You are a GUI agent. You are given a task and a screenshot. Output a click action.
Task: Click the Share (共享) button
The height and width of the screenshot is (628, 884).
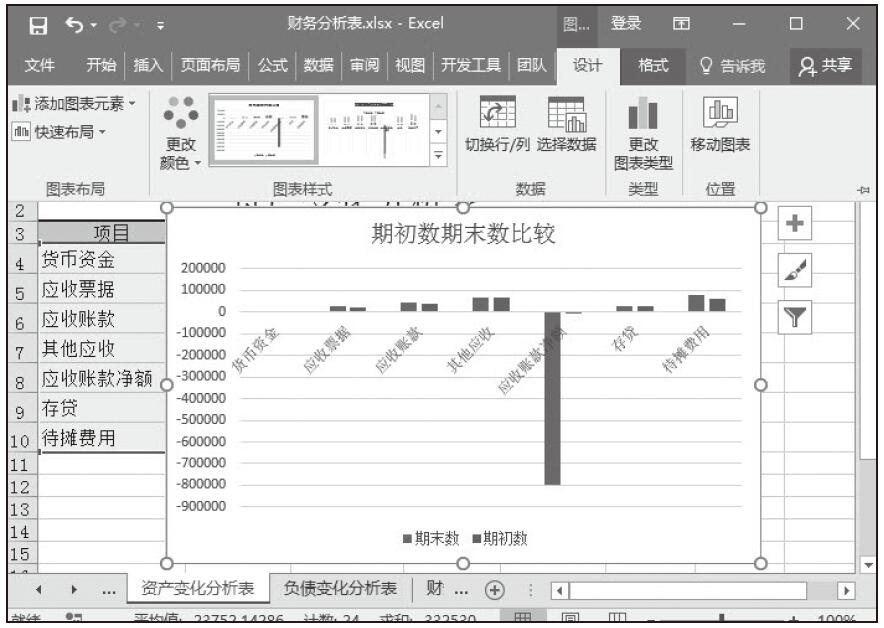[826, 65]
